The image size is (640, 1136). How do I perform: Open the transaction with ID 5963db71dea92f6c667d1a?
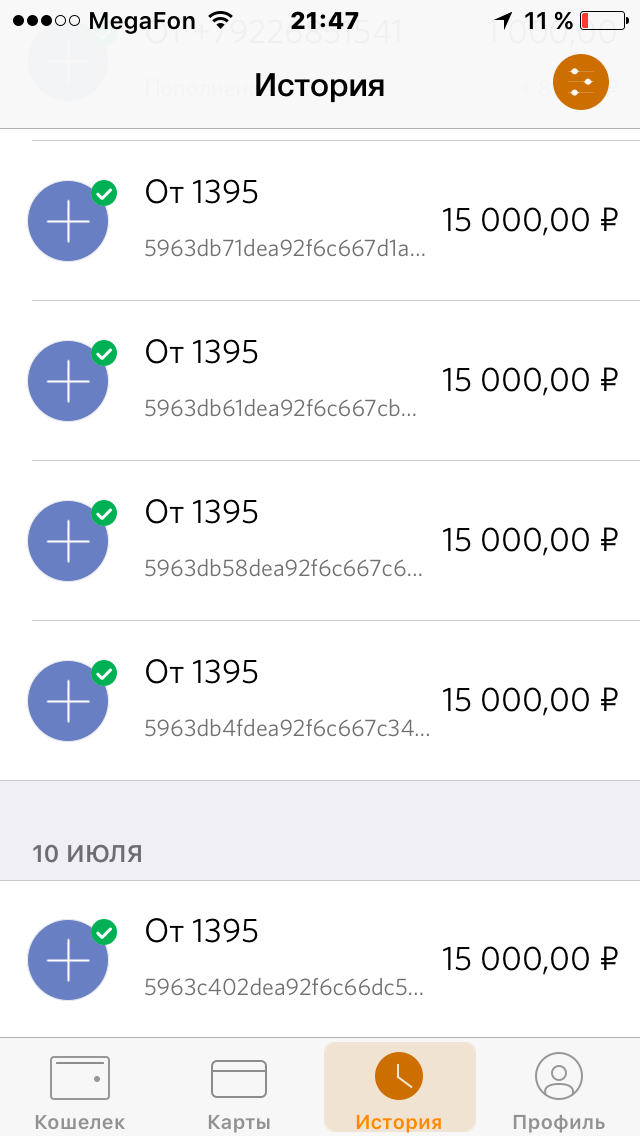pos(285,249)
